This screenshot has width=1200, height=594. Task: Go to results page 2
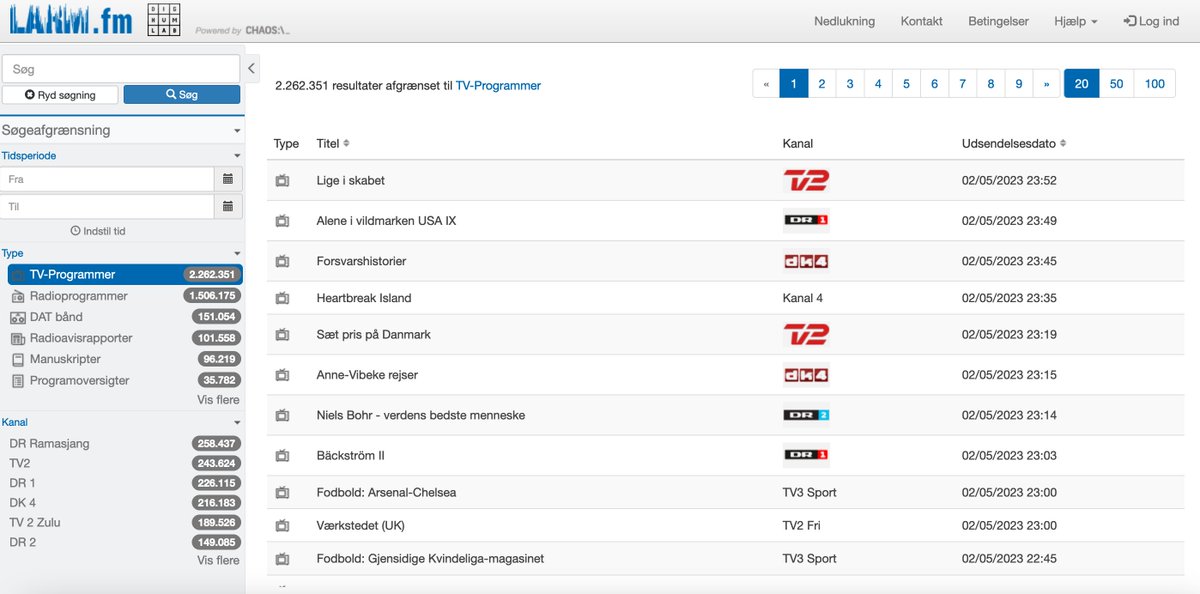tap(822, 84)
